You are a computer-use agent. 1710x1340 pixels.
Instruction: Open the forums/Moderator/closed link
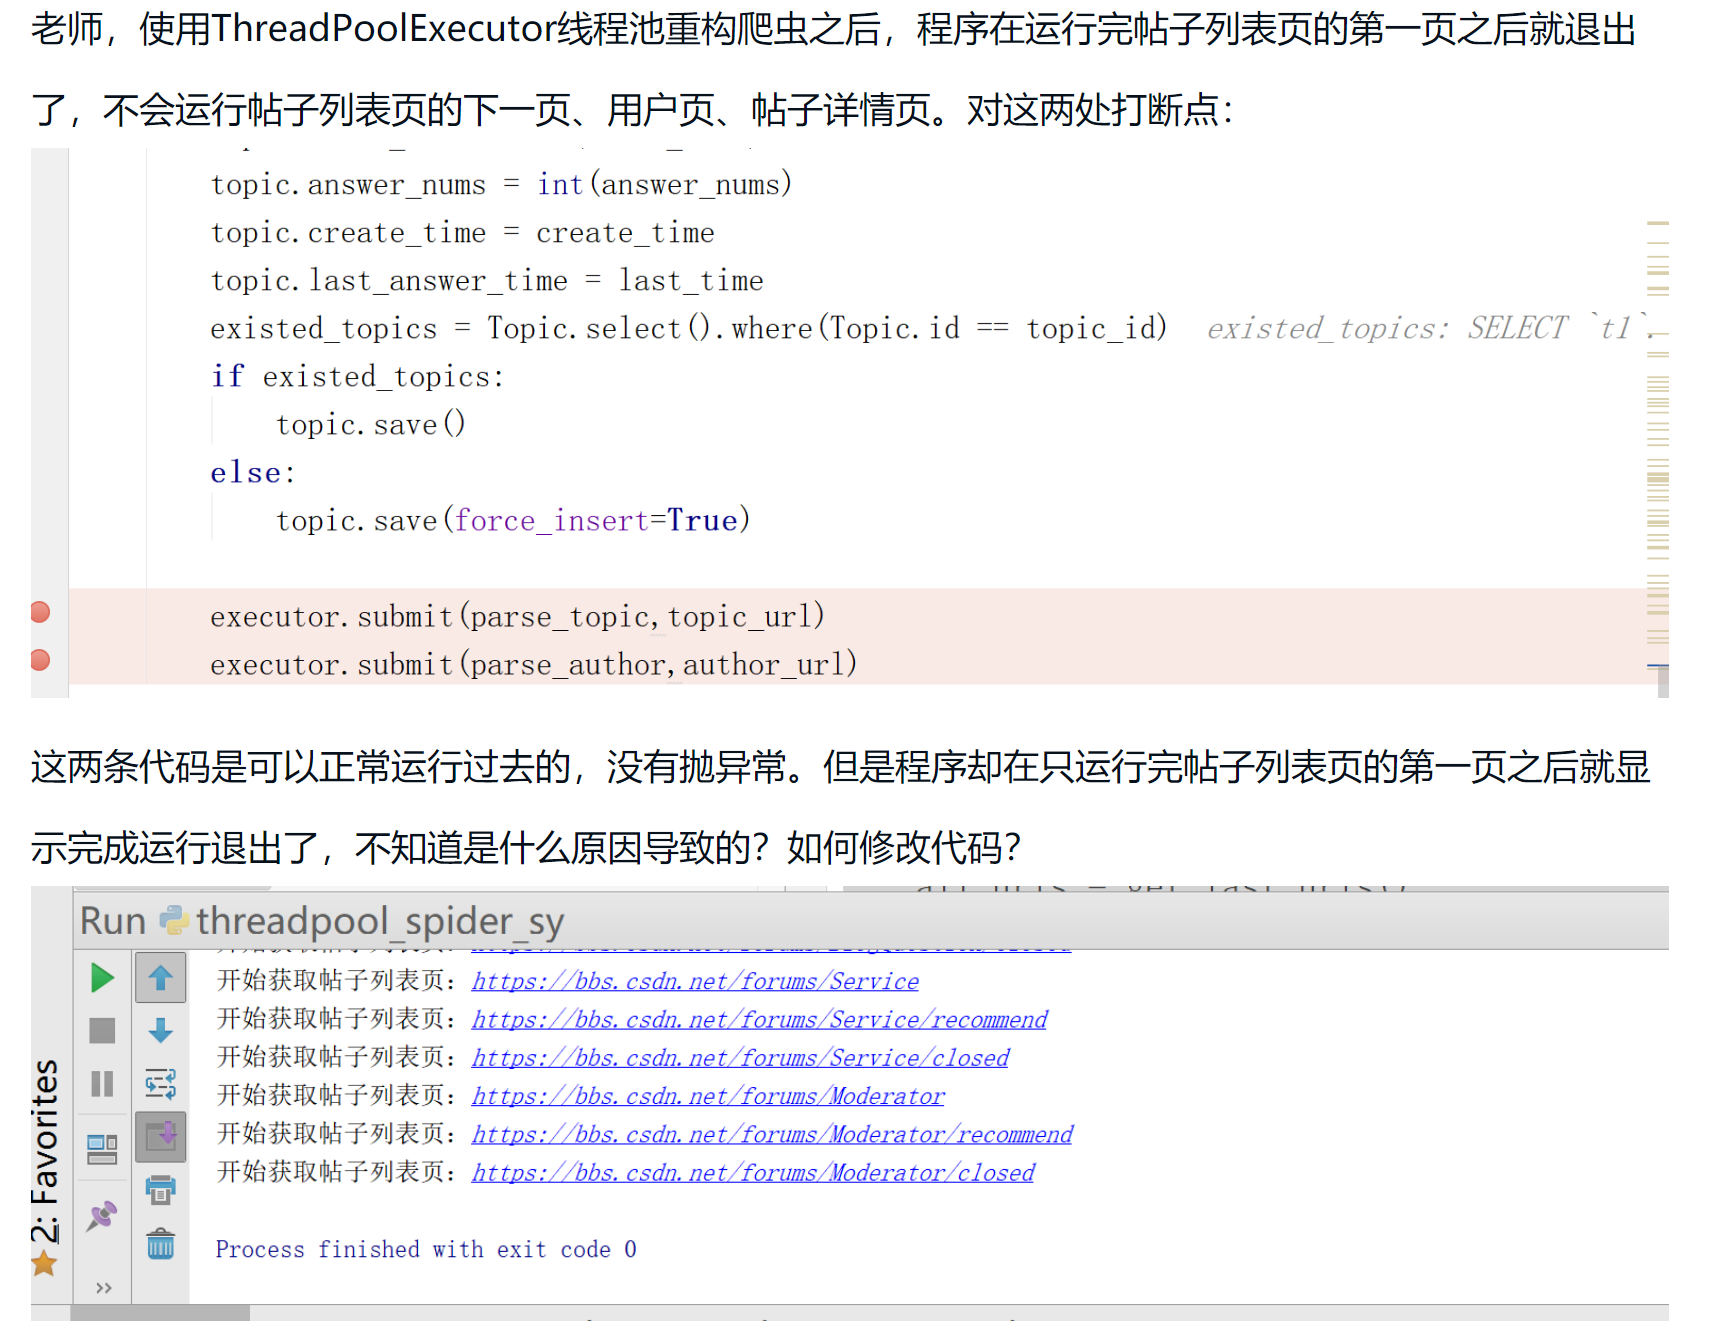point(753,1172)
